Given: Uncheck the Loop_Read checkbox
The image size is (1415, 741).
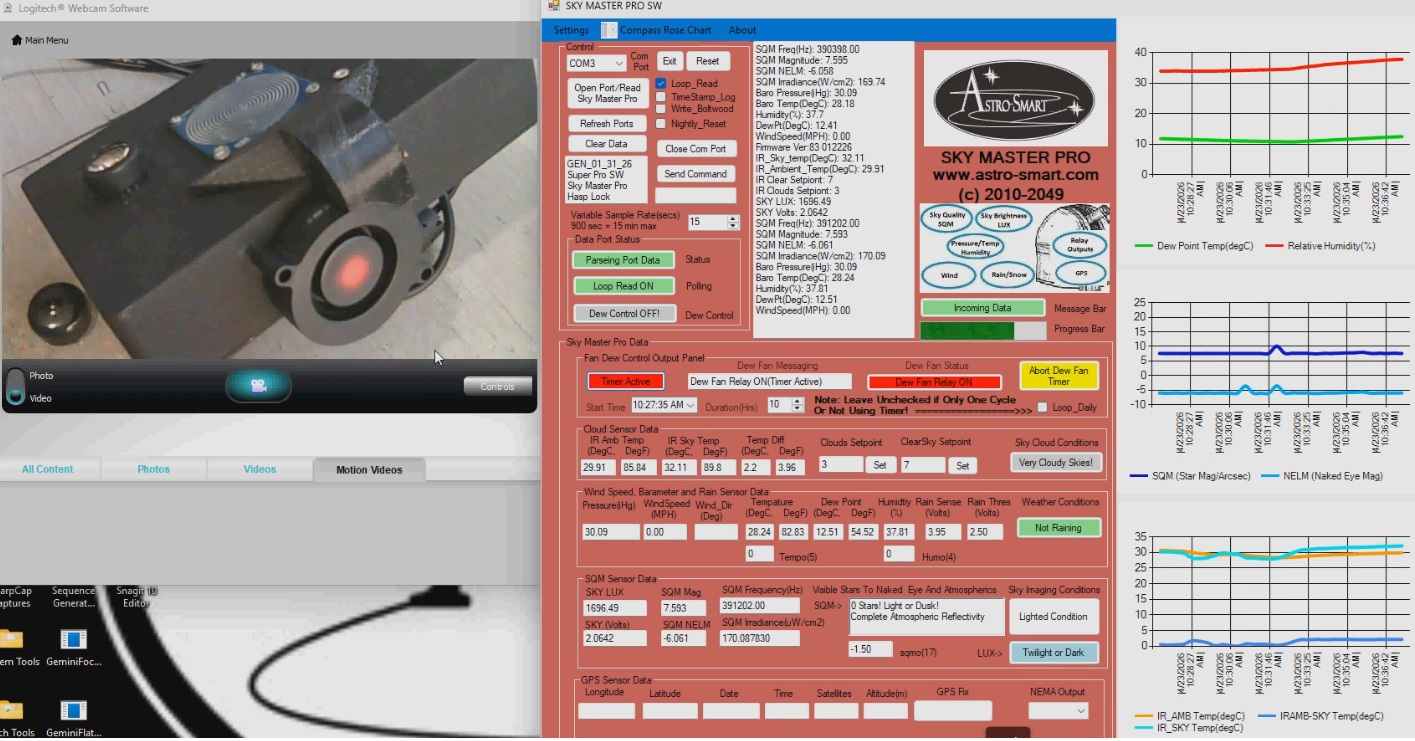Looking at the screenshot, I should (x=661, y=84).
